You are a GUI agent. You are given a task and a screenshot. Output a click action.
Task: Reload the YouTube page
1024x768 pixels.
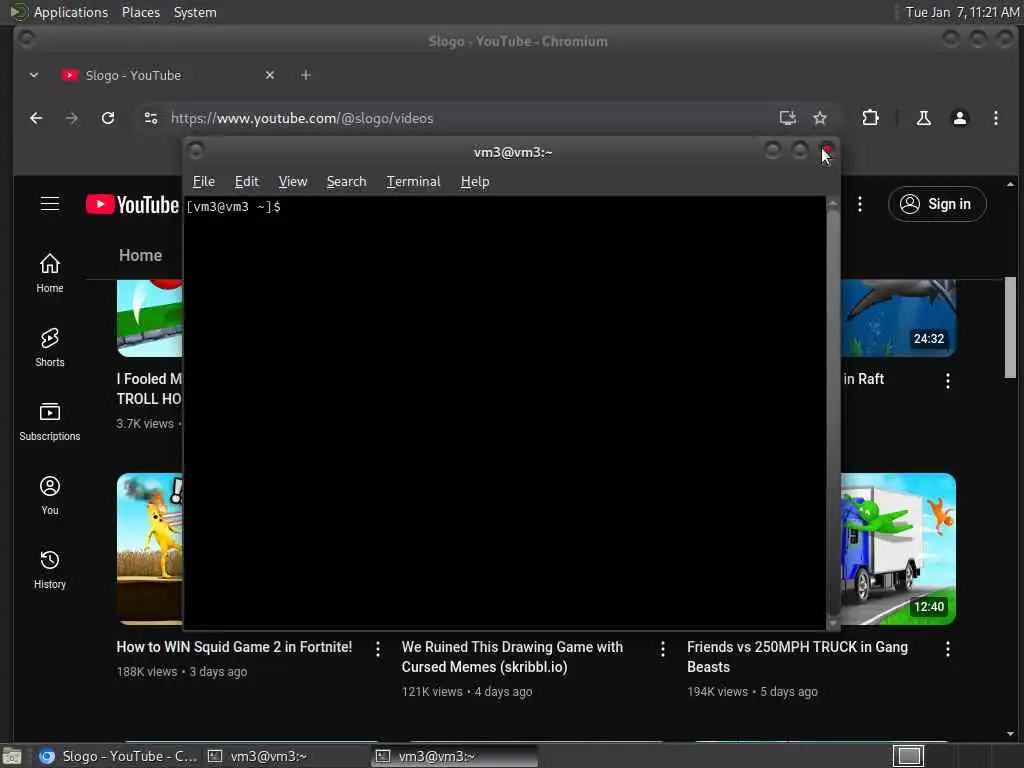(108, 118)
